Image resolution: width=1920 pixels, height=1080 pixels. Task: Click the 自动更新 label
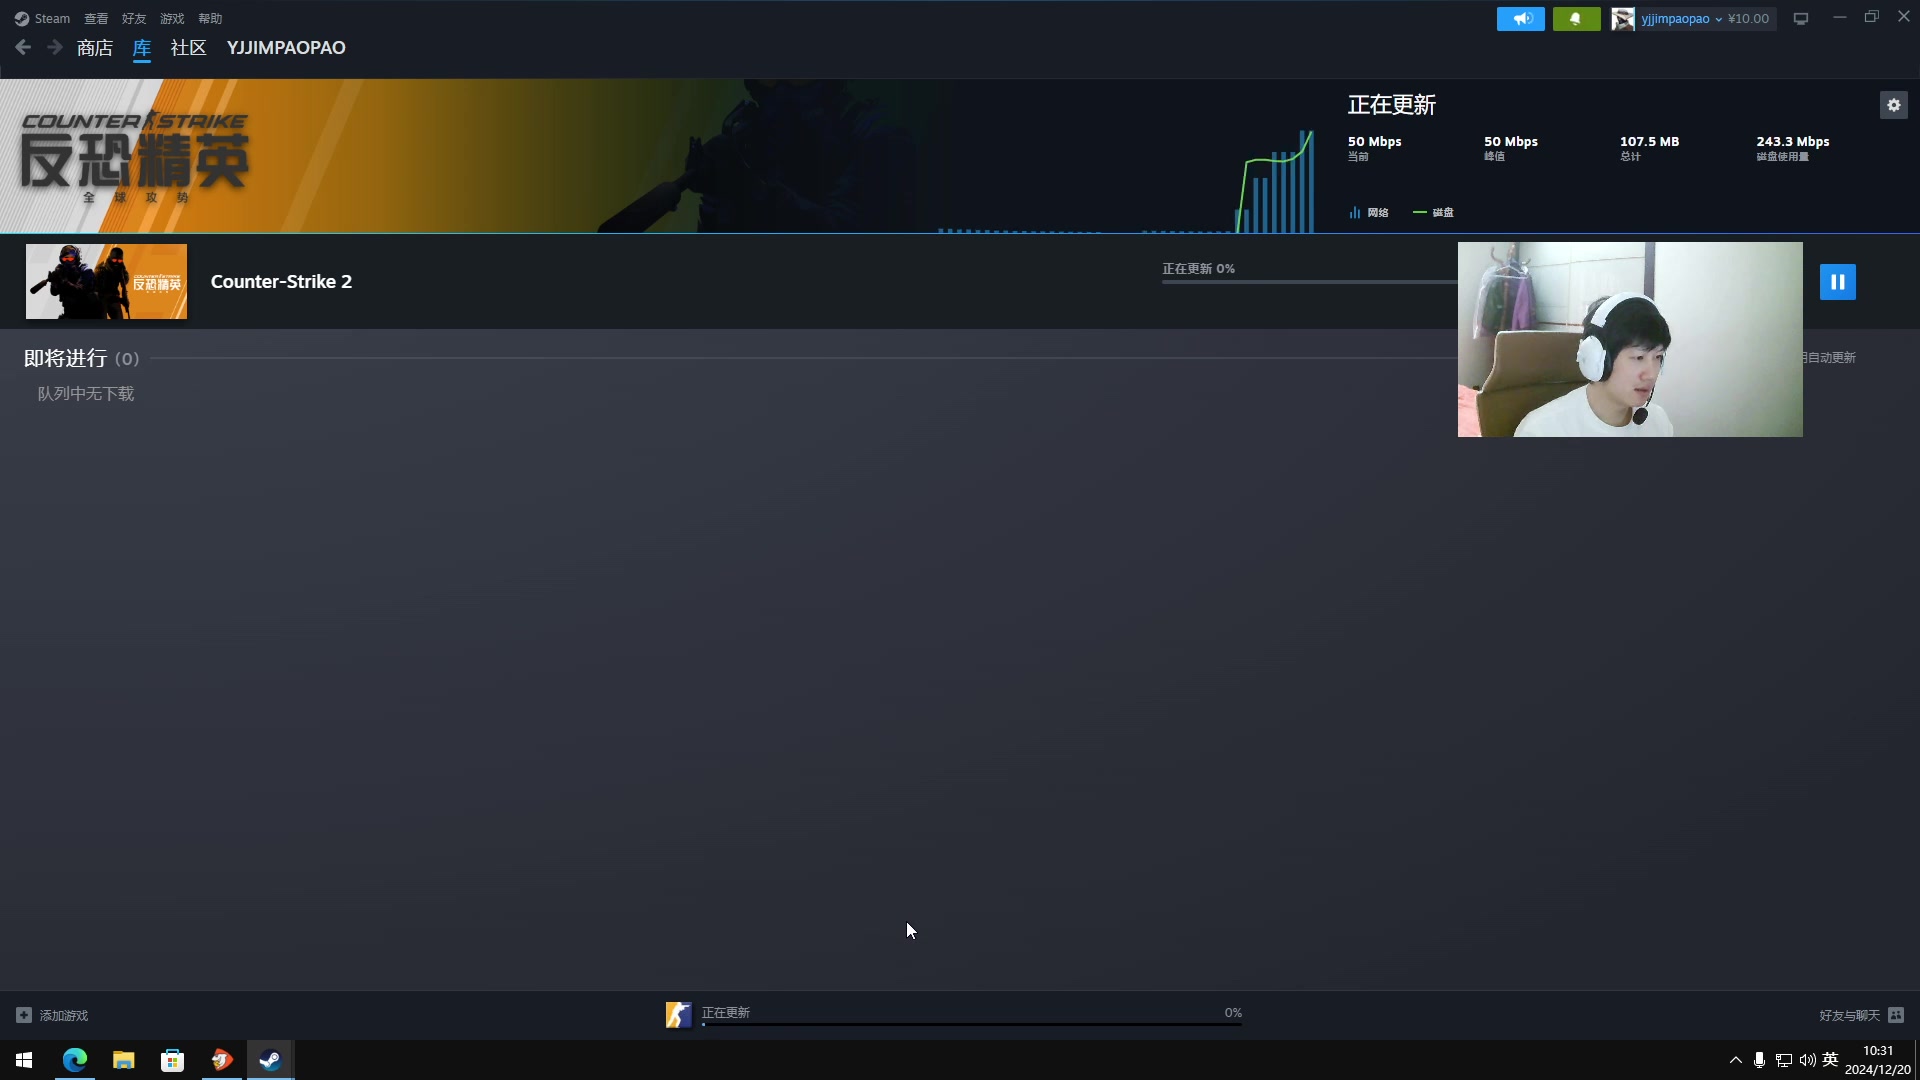click(1830, 358)
